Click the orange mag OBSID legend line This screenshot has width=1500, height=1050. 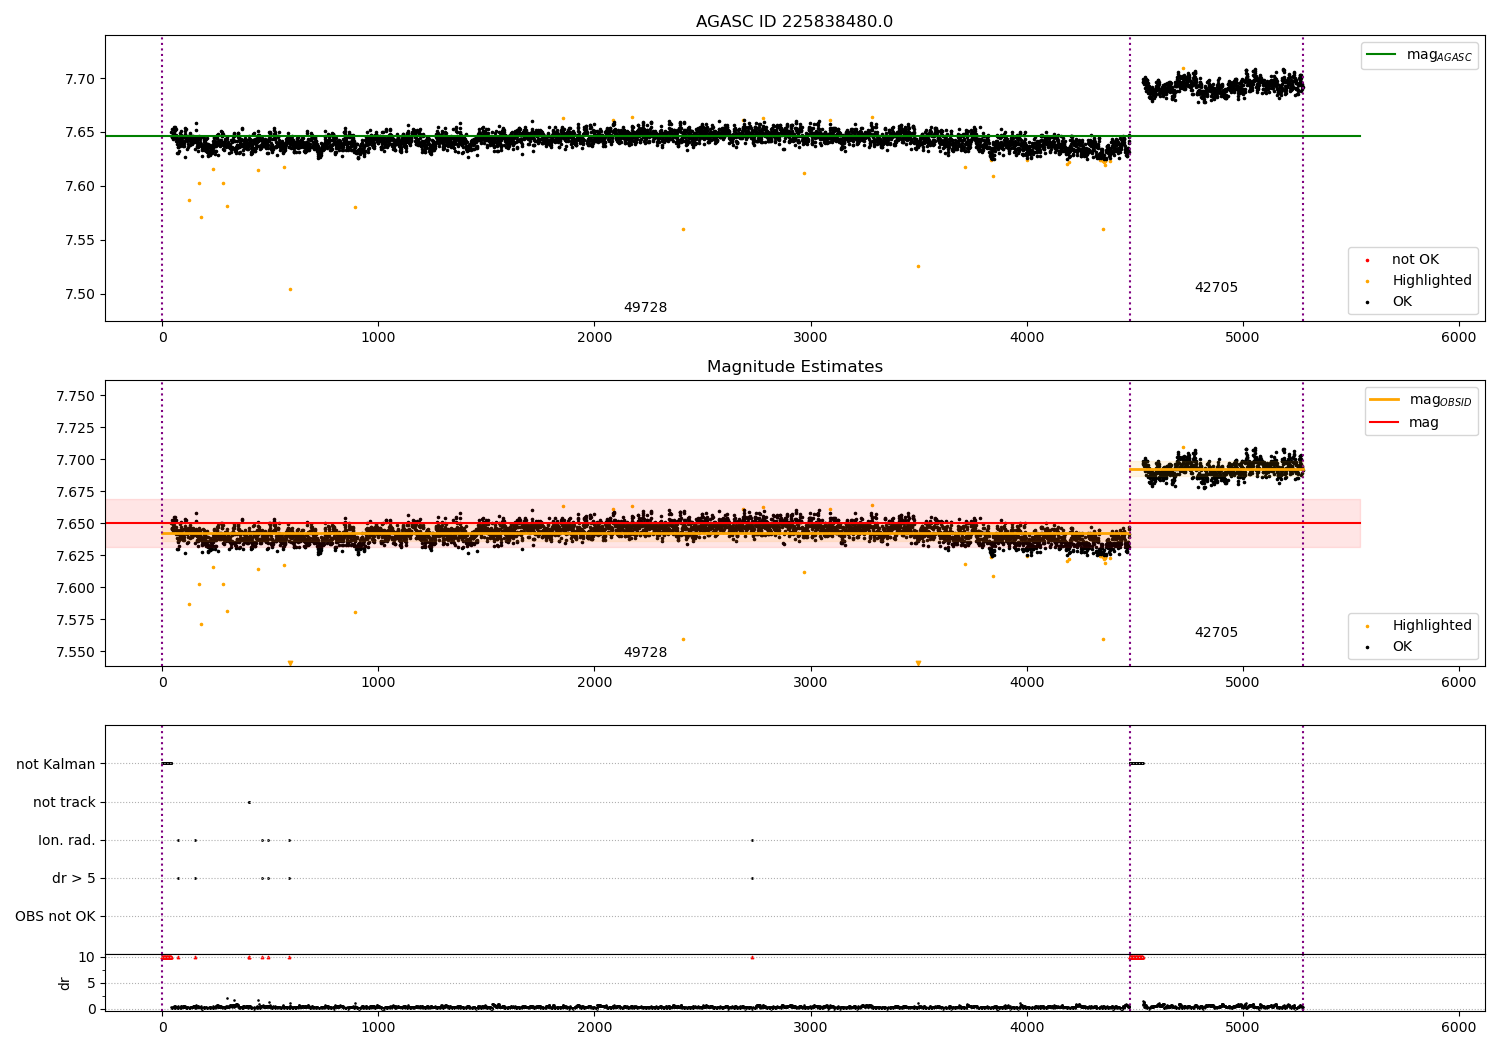(x=1385, y=400)
